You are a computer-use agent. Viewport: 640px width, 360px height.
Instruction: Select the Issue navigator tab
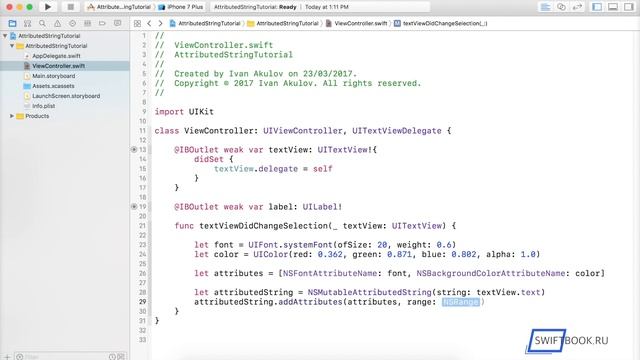[x=58, y=23]
